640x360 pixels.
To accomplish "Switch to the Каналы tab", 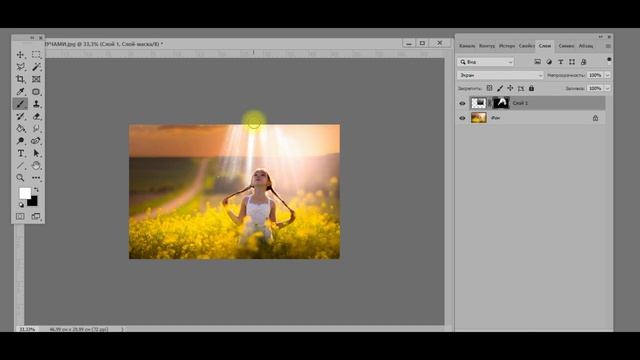I will coord(467,46).
